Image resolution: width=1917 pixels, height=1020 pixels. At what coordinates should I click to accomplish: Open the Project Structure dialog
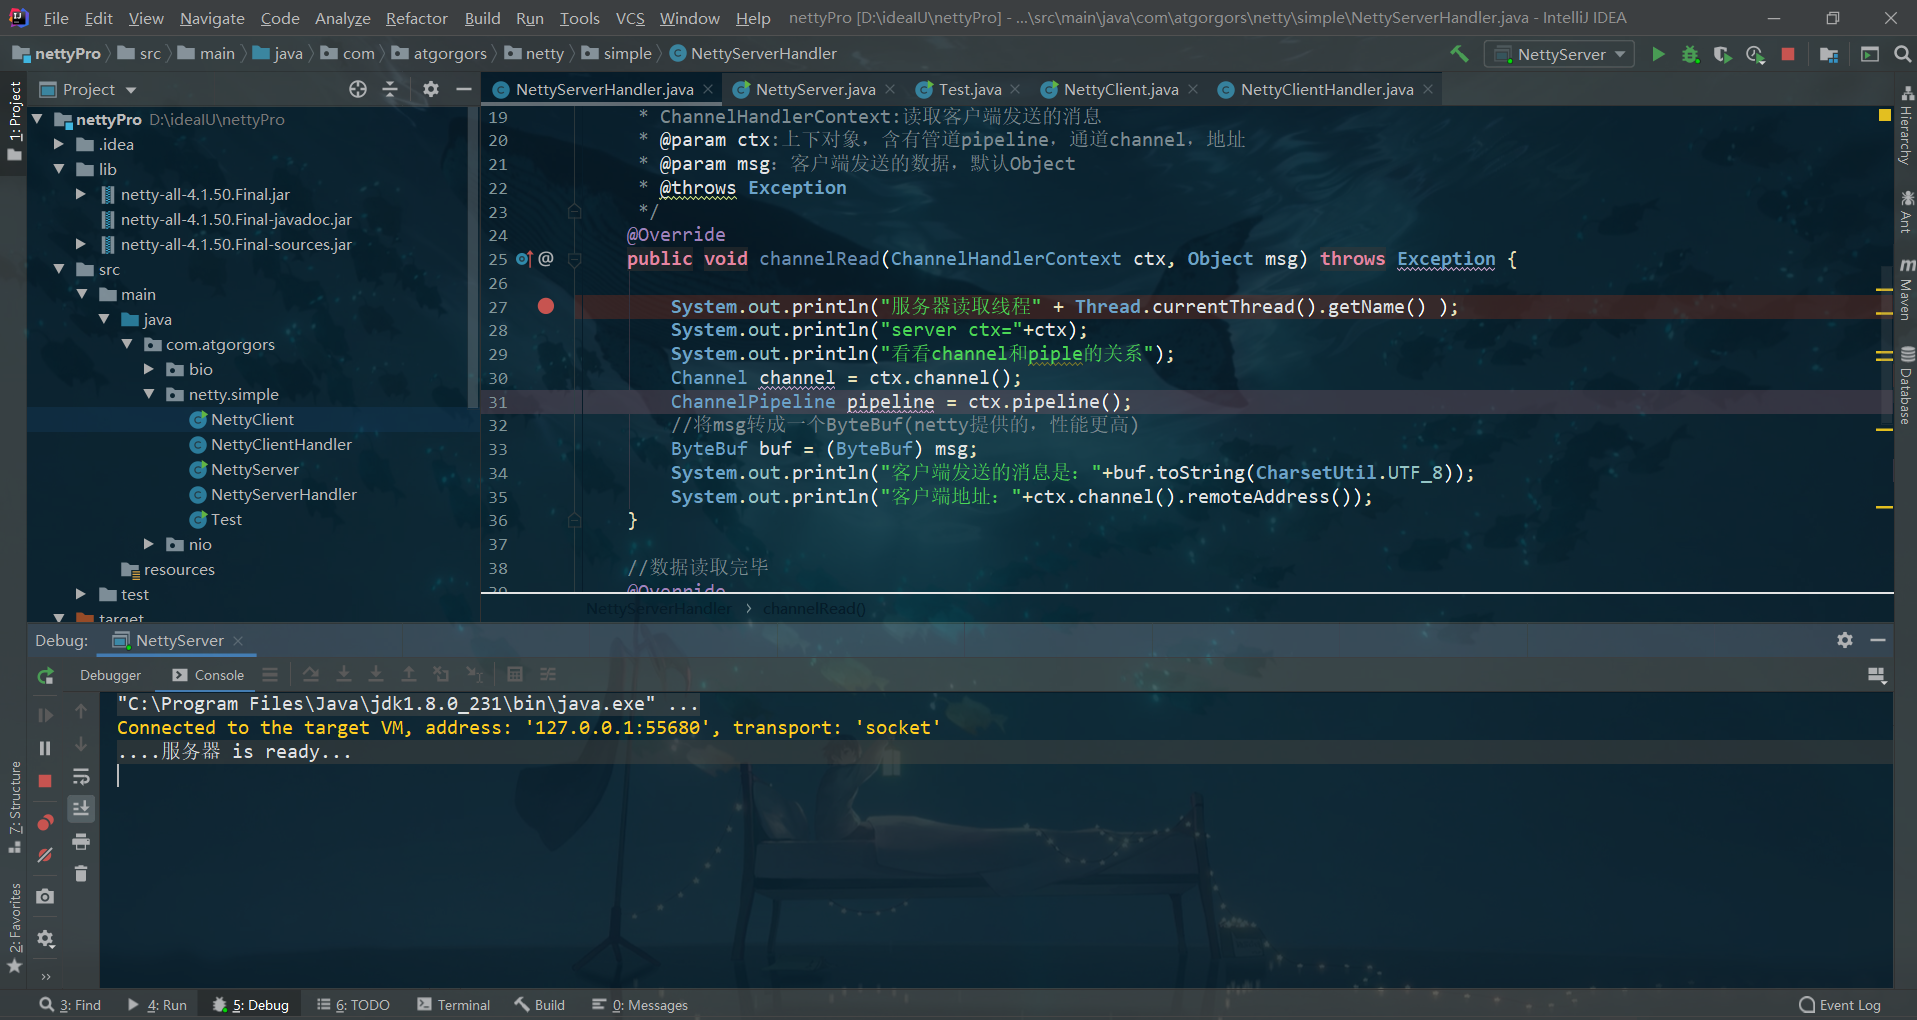tap(1829, 54)
